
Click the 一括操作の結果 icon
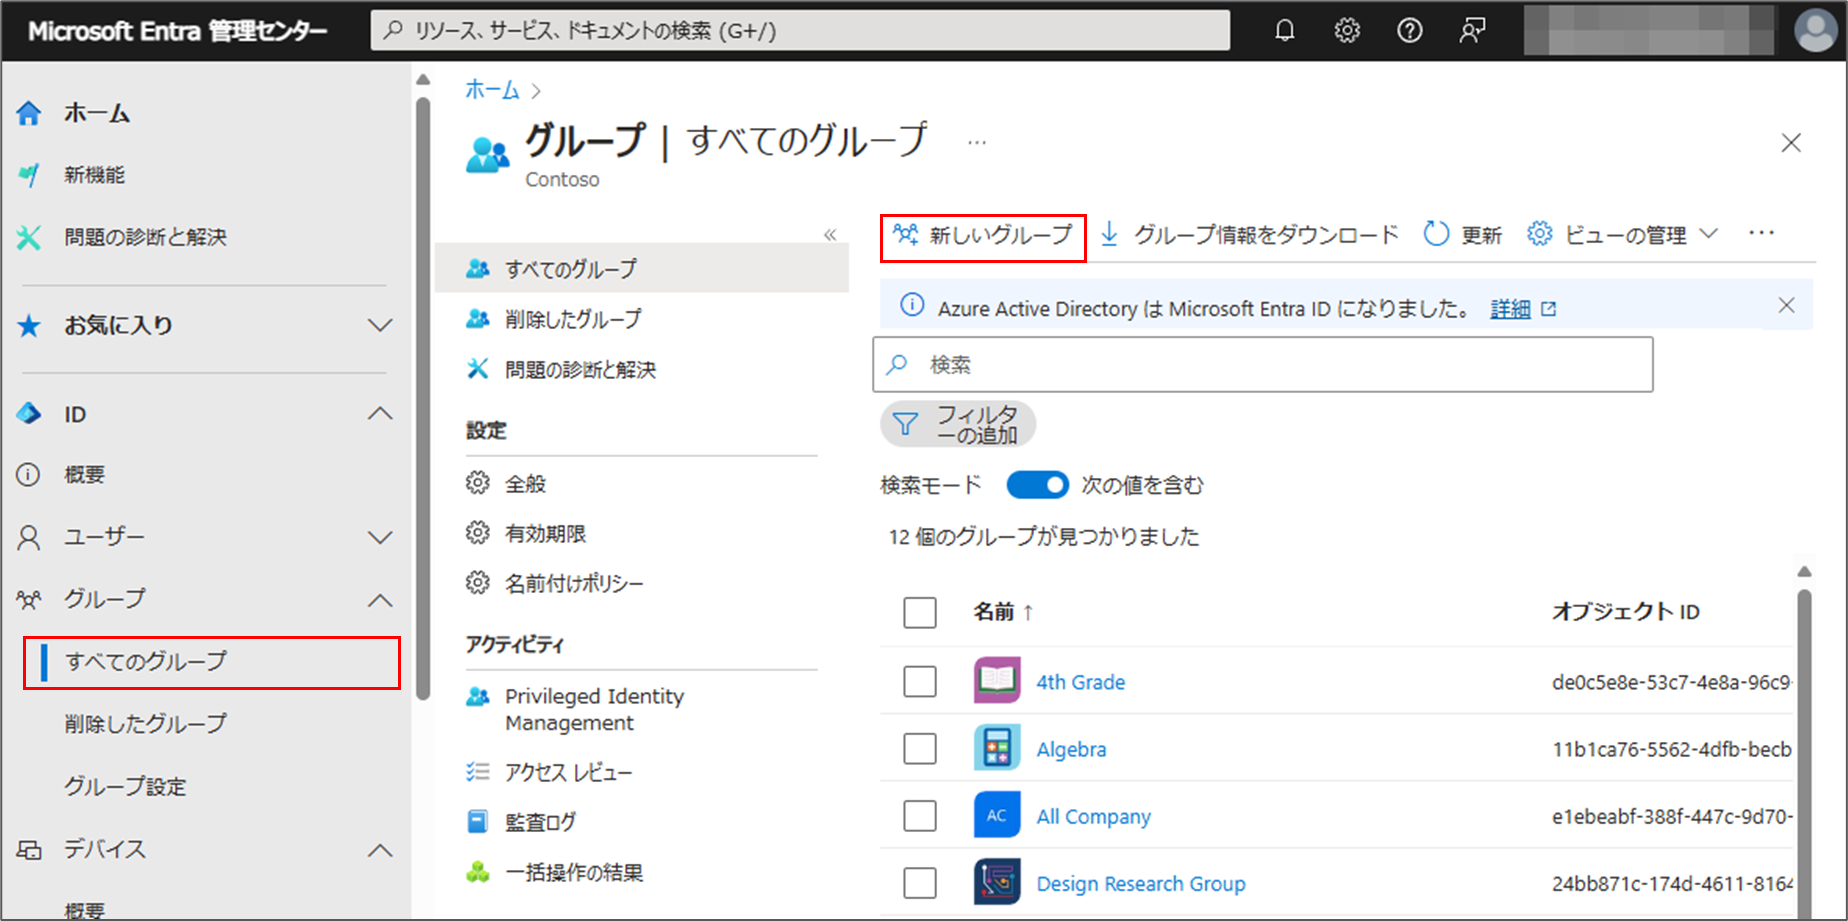pos(478,872)
